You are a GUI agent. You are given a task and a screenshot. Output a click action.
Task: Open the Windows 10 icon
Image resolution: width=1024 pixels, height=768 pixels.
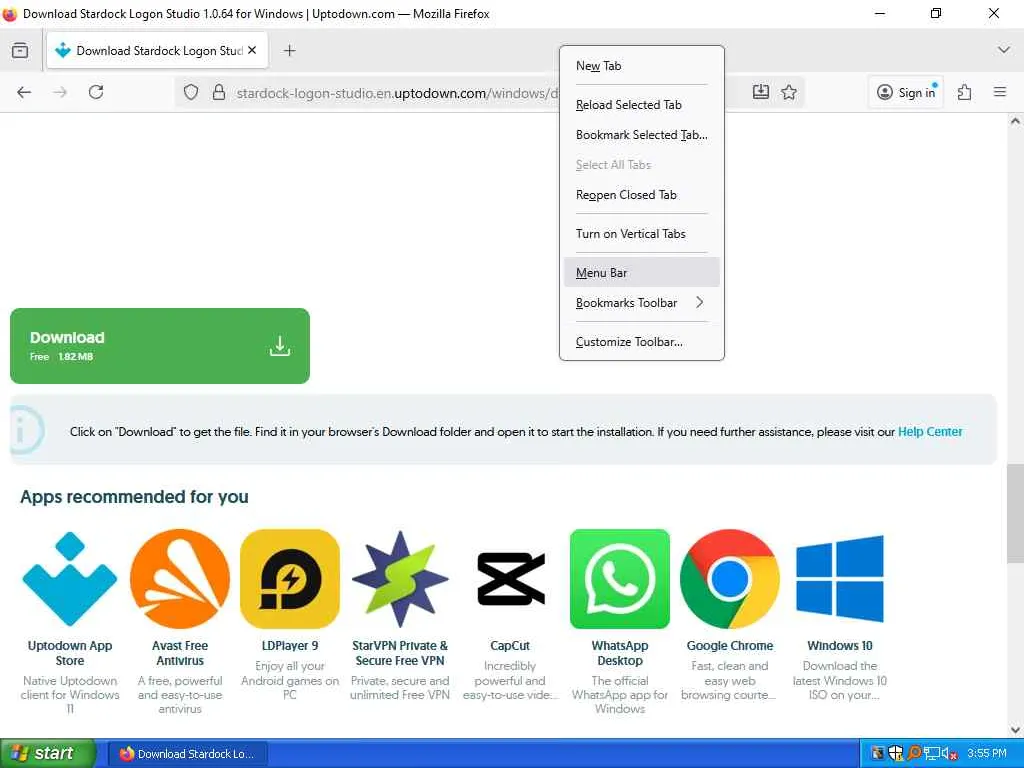pyautogui.click(x=840, y=579)
